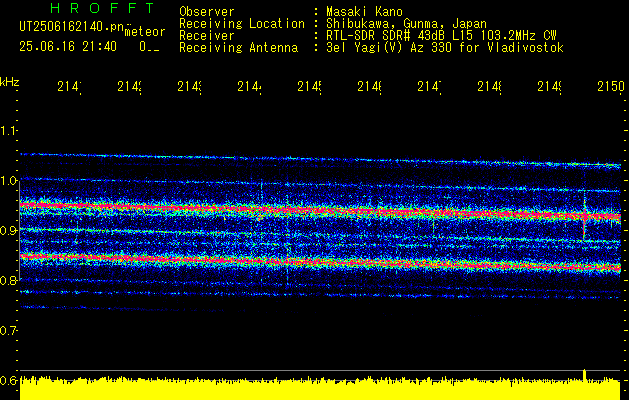Click the 0.6 kHz frequency axis label
629x400 pixels.
[x=9, y=380]
